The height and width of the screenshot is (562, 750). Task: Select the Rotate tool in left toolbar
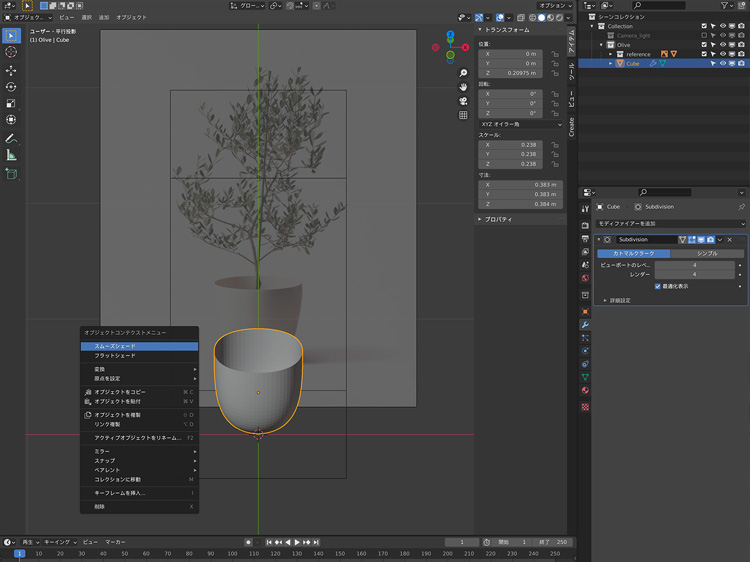(x=11, y=87)
